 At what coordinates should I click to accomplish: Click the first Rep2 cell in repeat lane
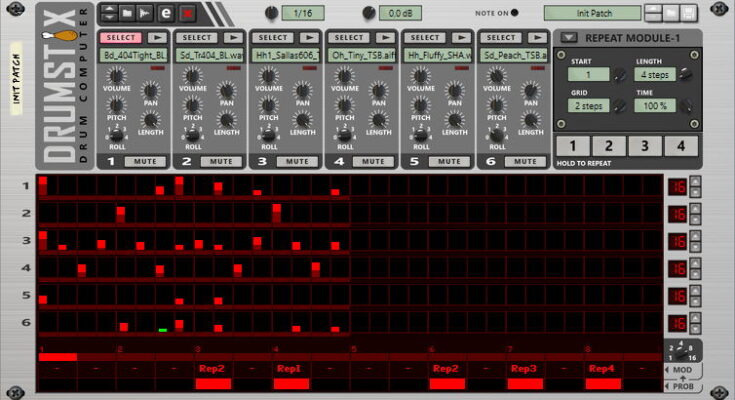click(x=212, y=369)
